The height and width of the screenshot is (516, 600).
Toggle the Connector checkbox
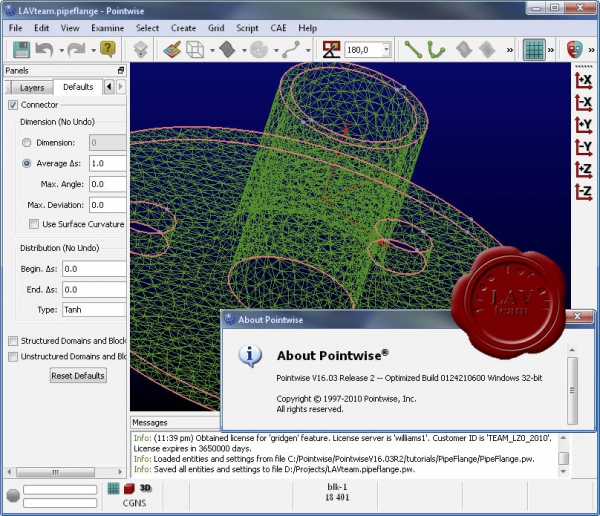click(x=13, y=105)
